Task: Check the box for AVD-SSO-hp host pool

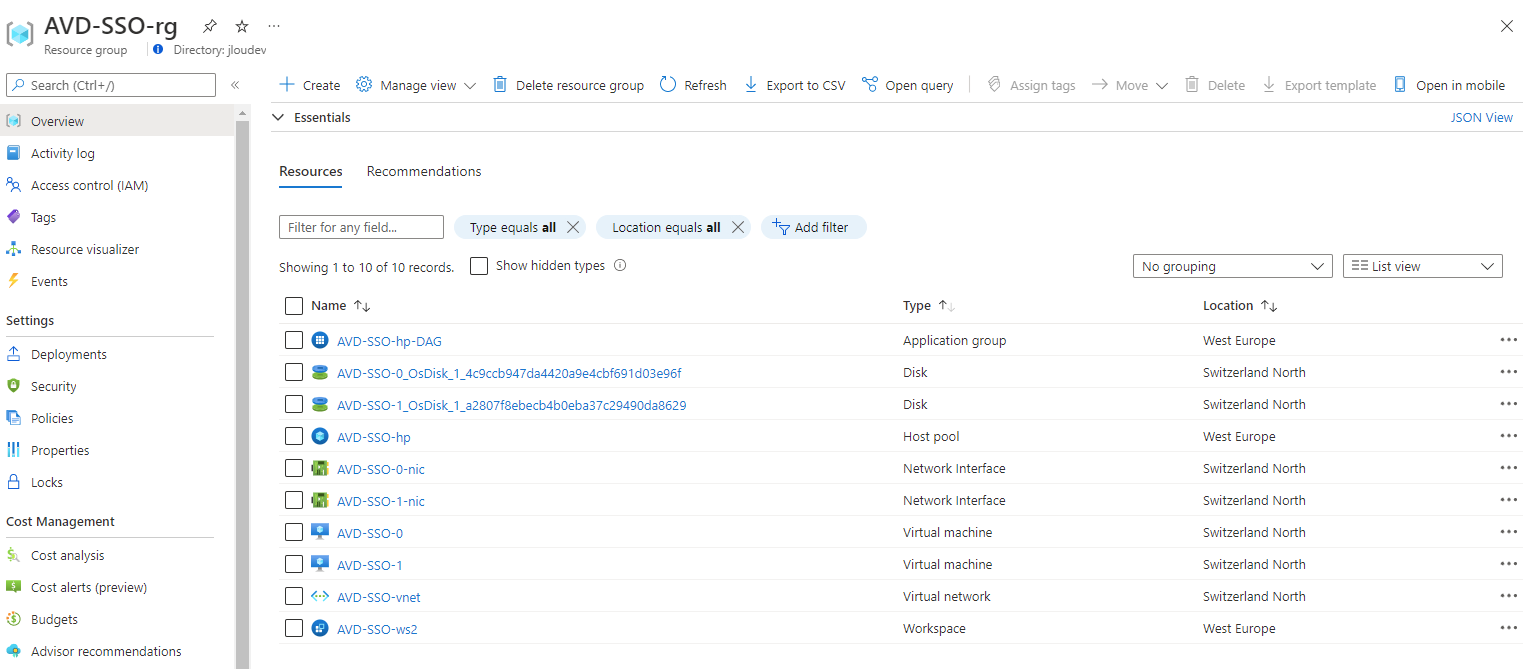Action: click(293, 436)
